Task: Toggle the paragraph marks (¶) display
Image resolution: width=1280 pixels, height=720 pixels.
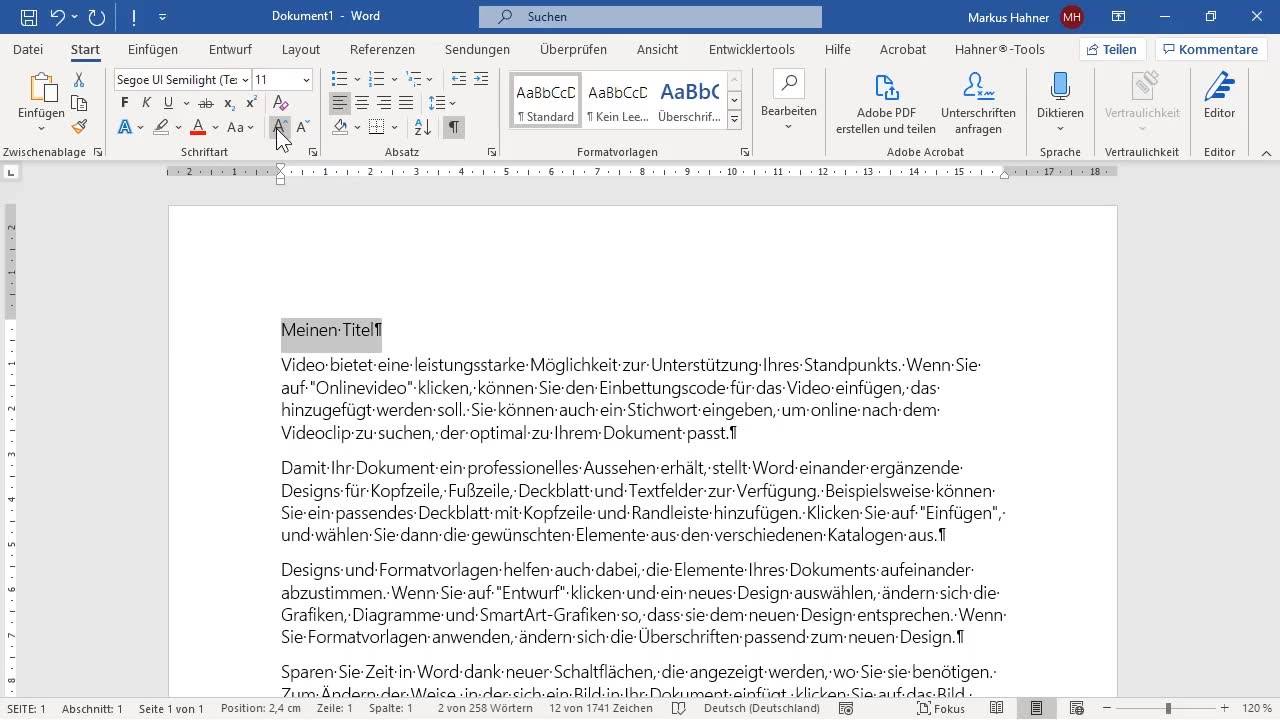Action: coord(454,127)
